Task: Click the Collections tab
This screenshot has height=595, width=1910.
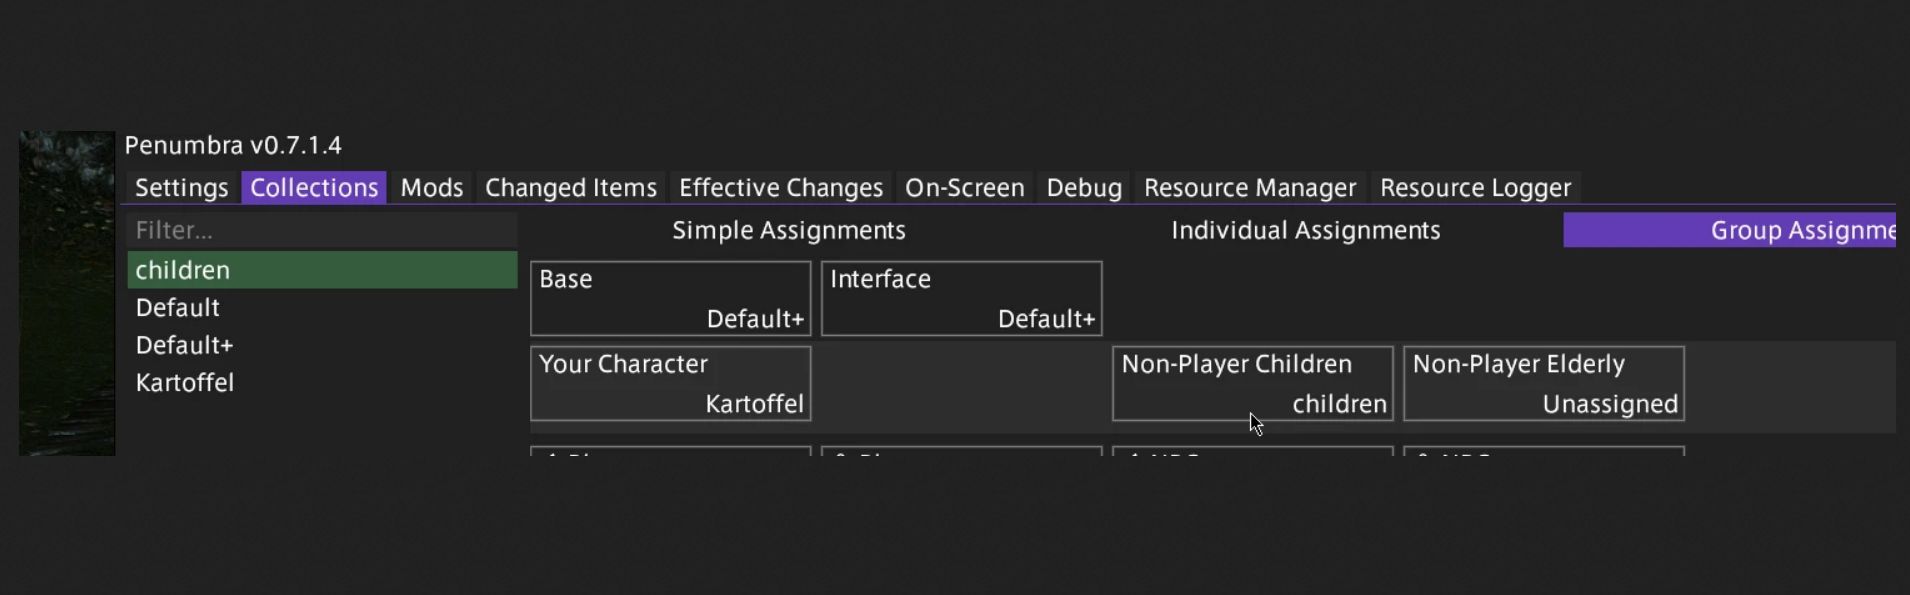Action: coord(314,188)
